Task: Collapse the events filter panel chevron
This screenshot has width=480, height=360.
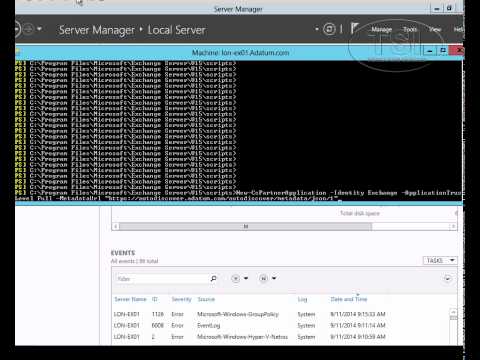Action: coord(448,278)
